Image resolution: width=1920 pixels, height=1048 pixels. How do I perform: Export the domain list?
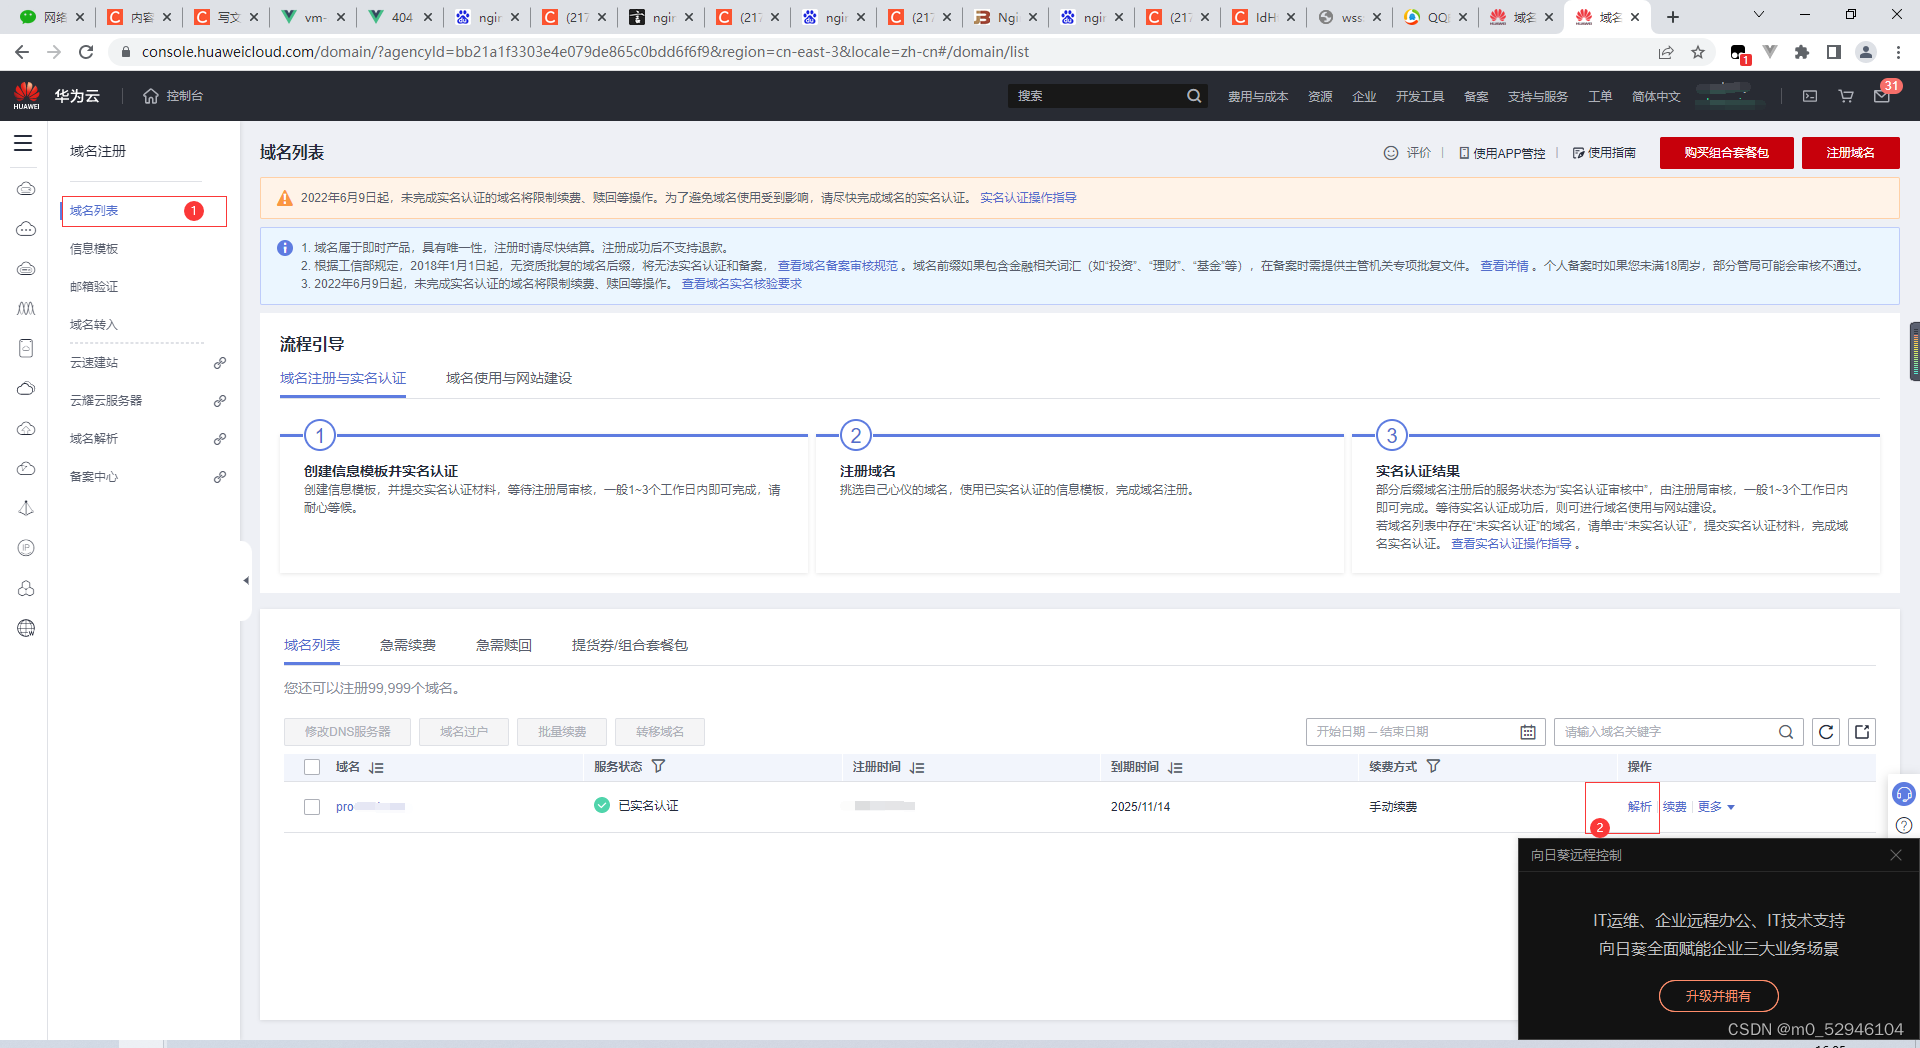click(x=1862, y=732)
